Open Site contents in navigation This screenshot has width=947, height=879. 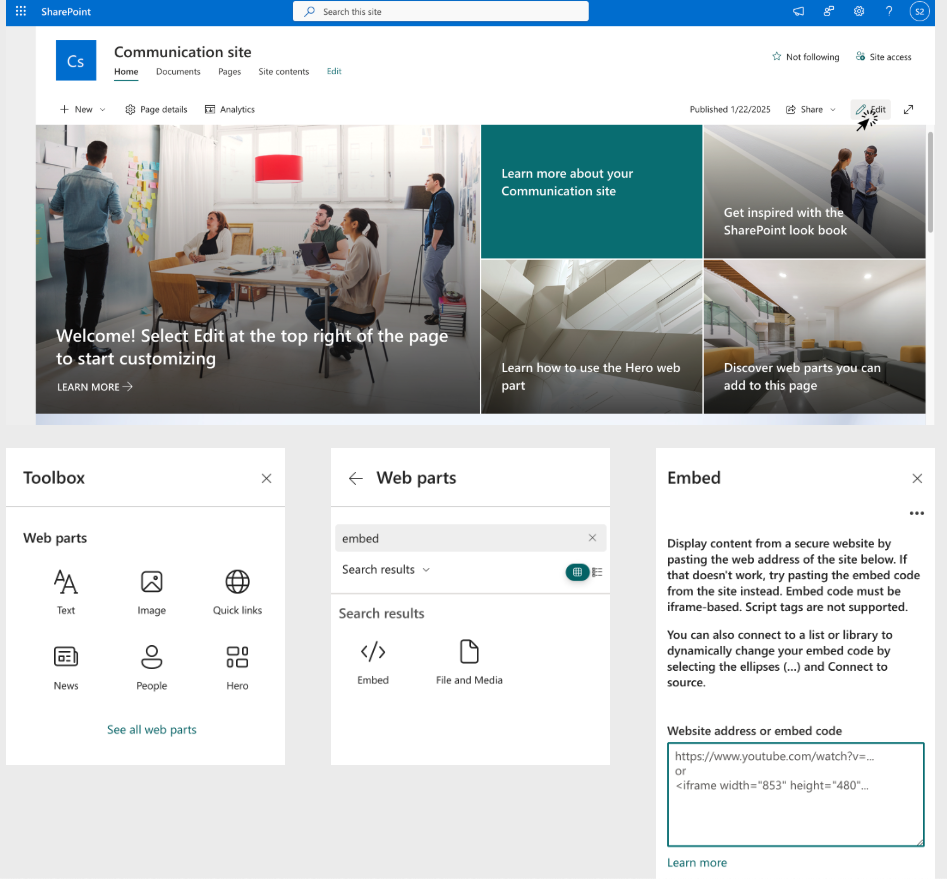(284, 71)
